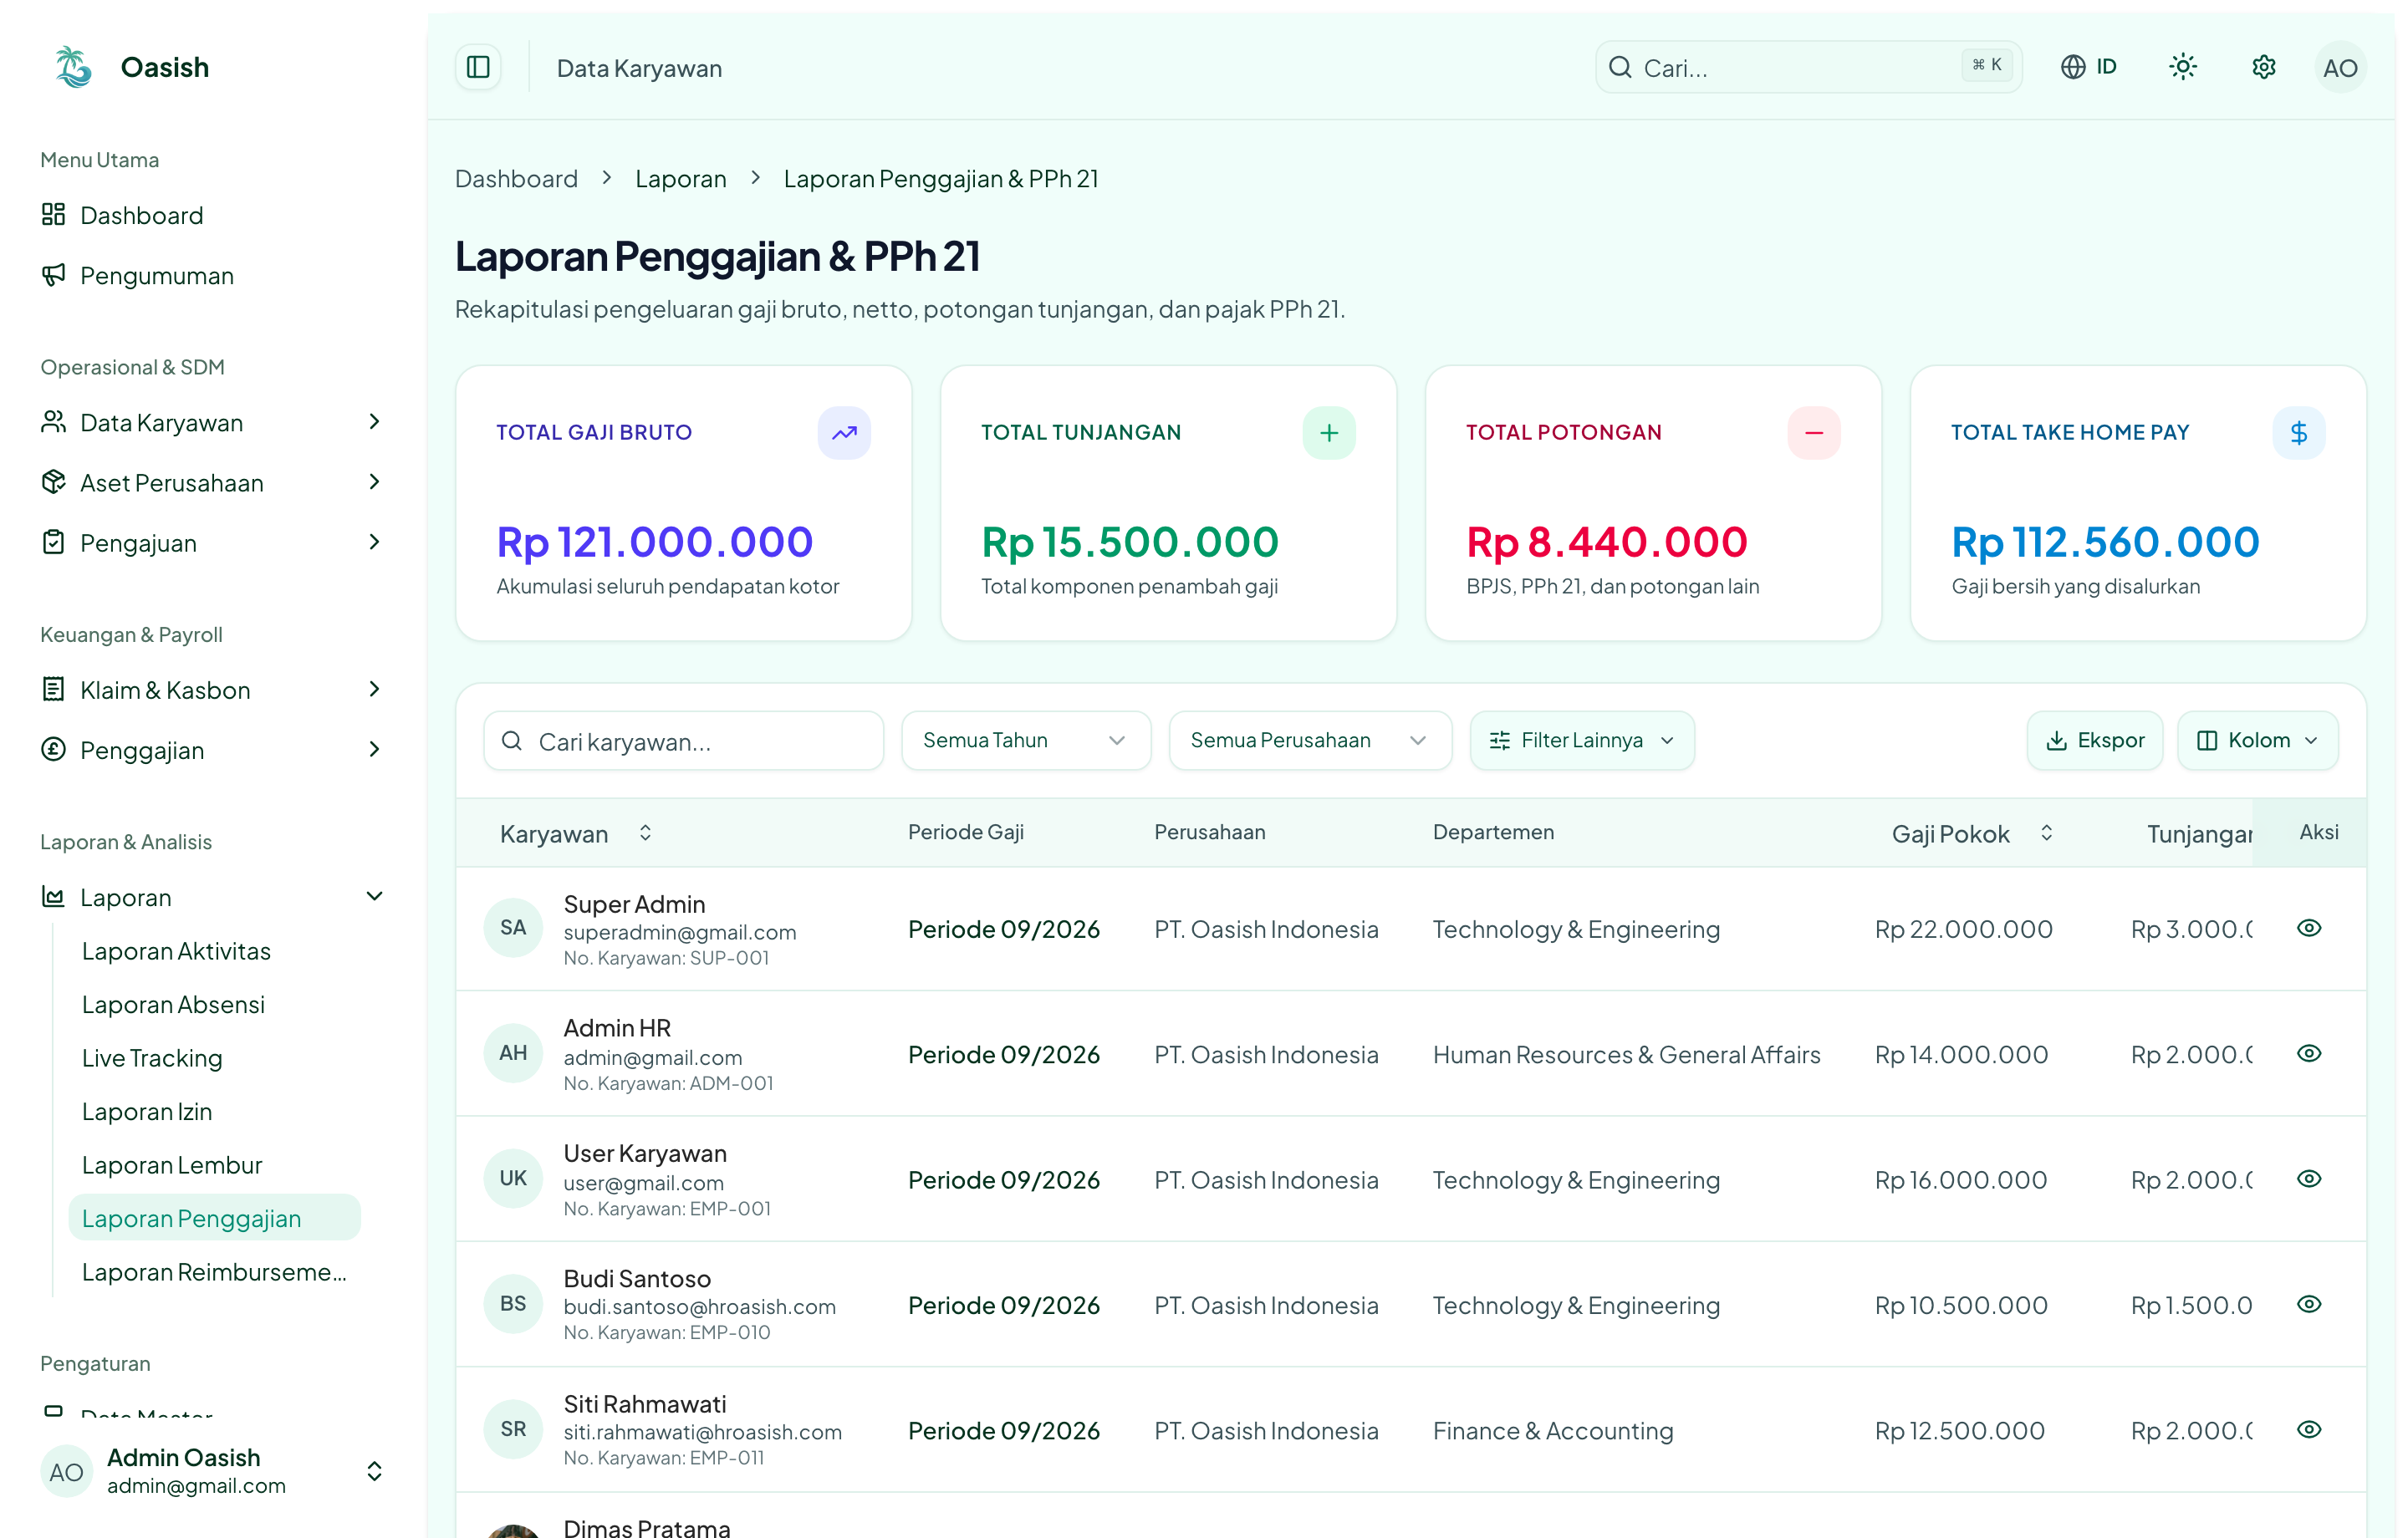
Task: Click the BS avatar of Budi Santoso
Action: [x=513, y=1304]
